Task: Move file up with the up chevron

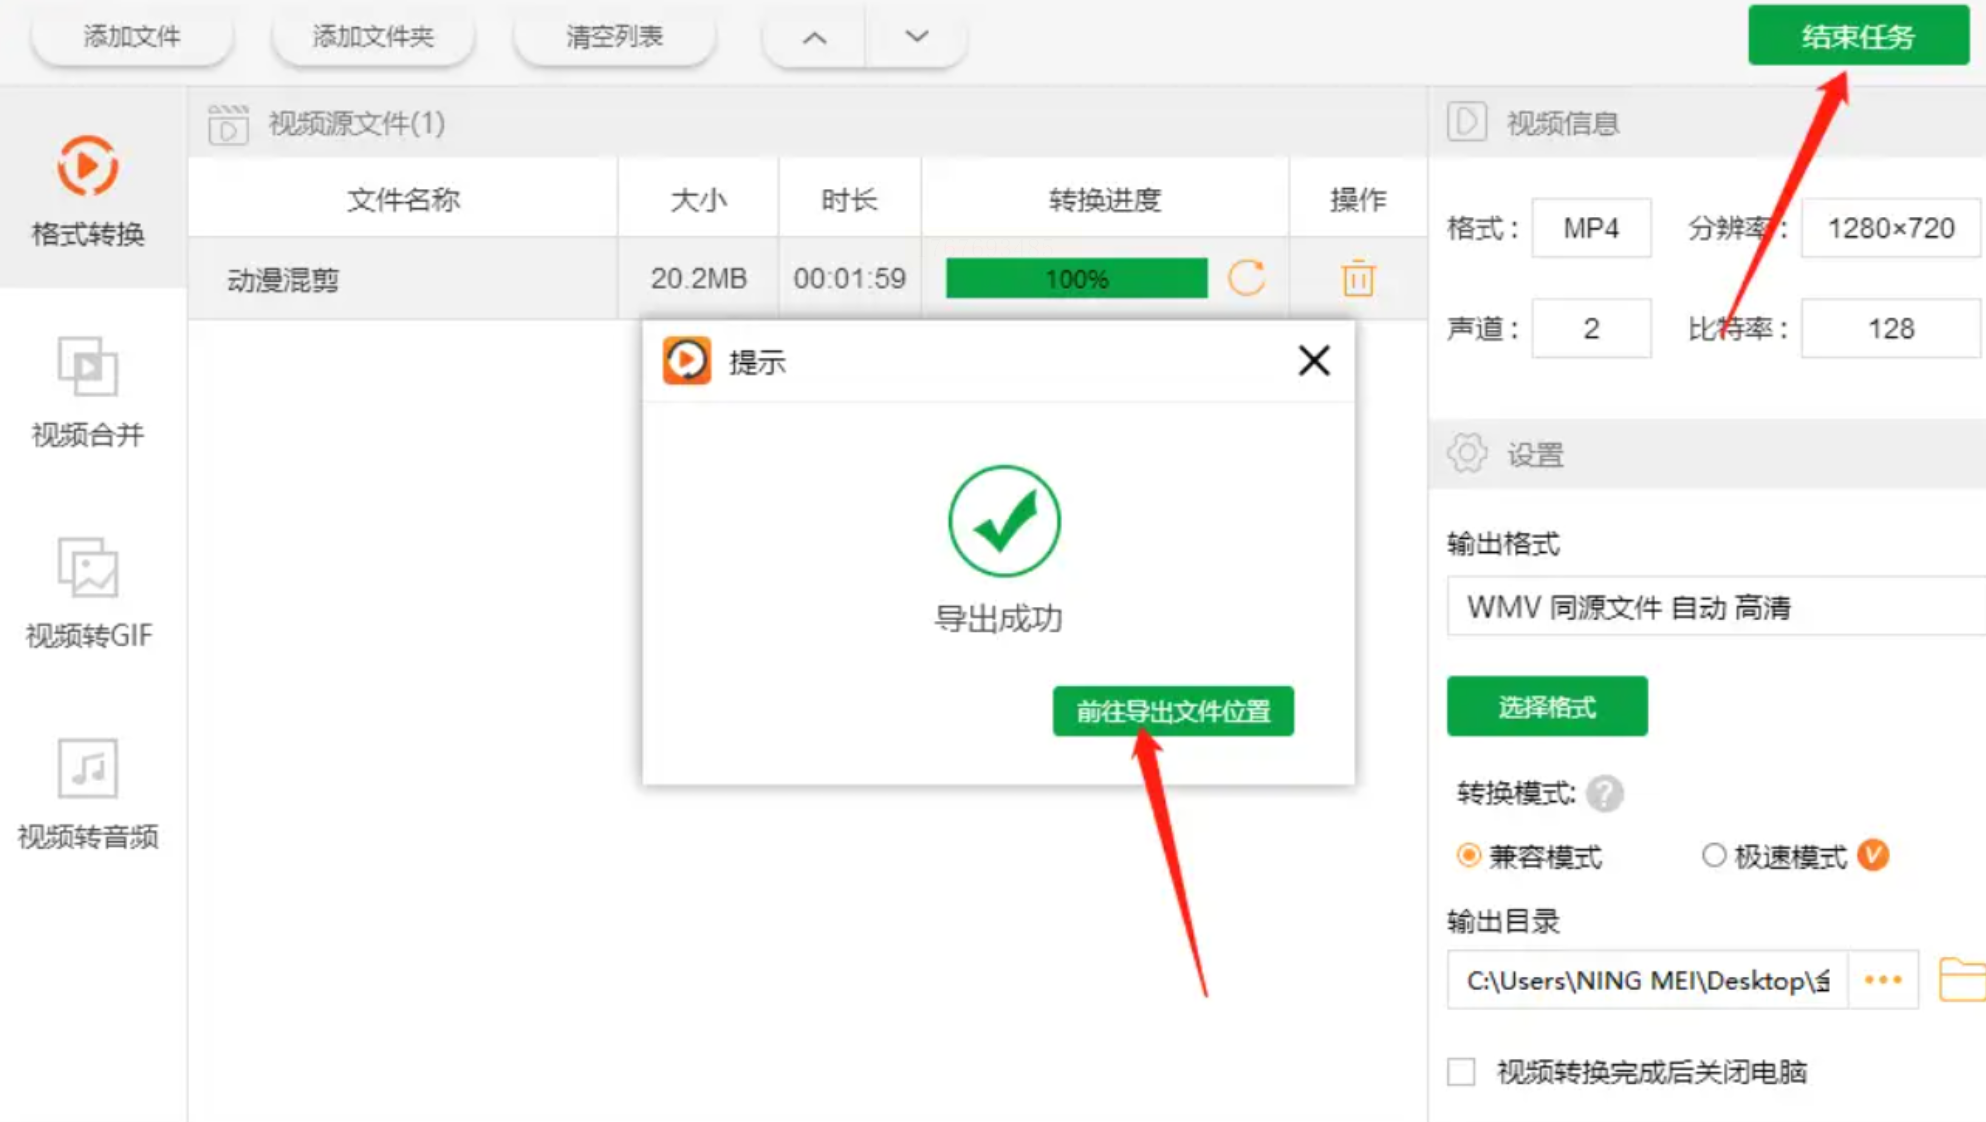Action: (815, 38)
